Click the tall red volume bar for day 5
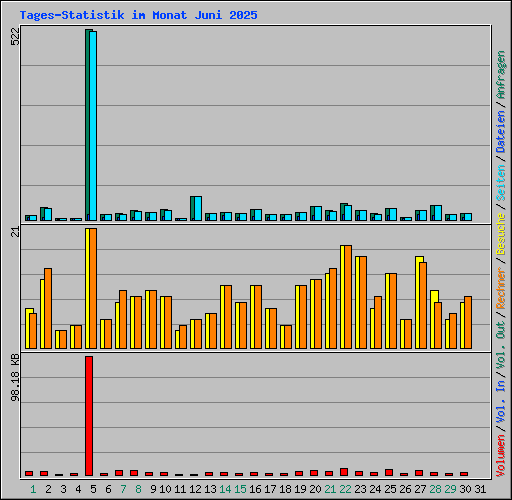 [89, 416]
